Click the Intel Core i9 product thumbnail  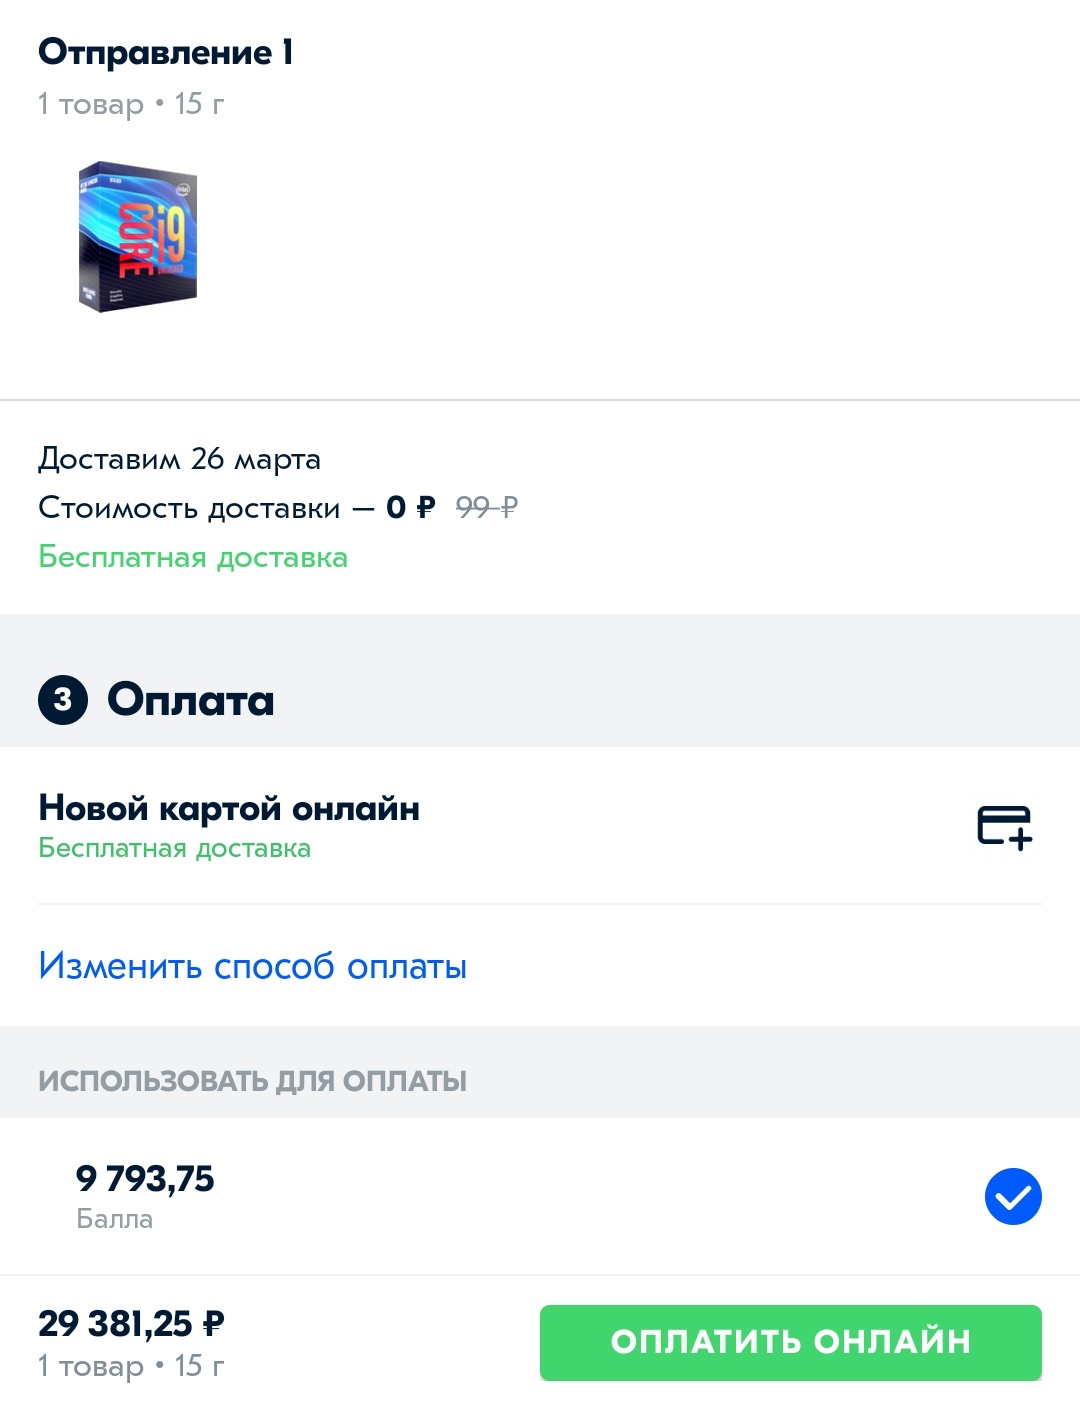tap(138, 236)
